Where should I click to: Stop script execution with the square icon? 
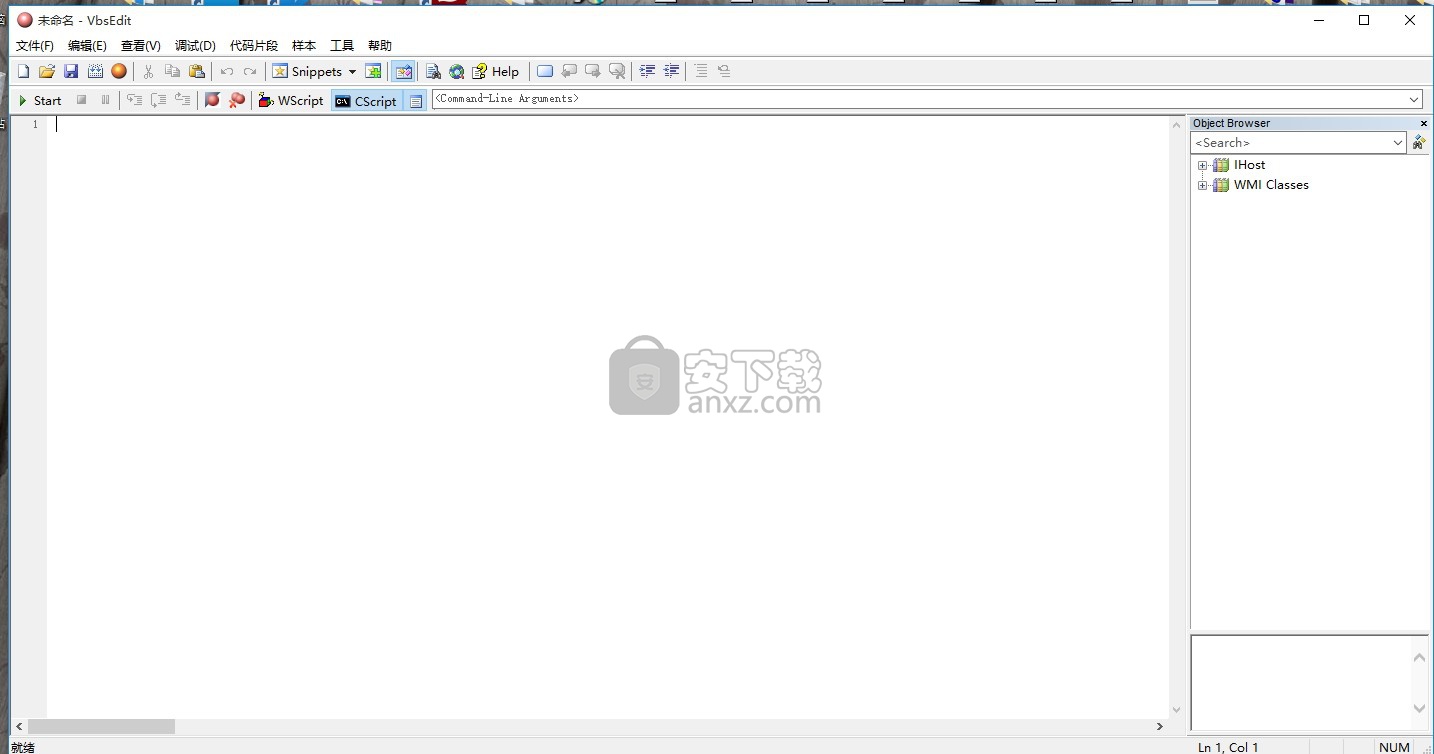(x=82, y=100)
